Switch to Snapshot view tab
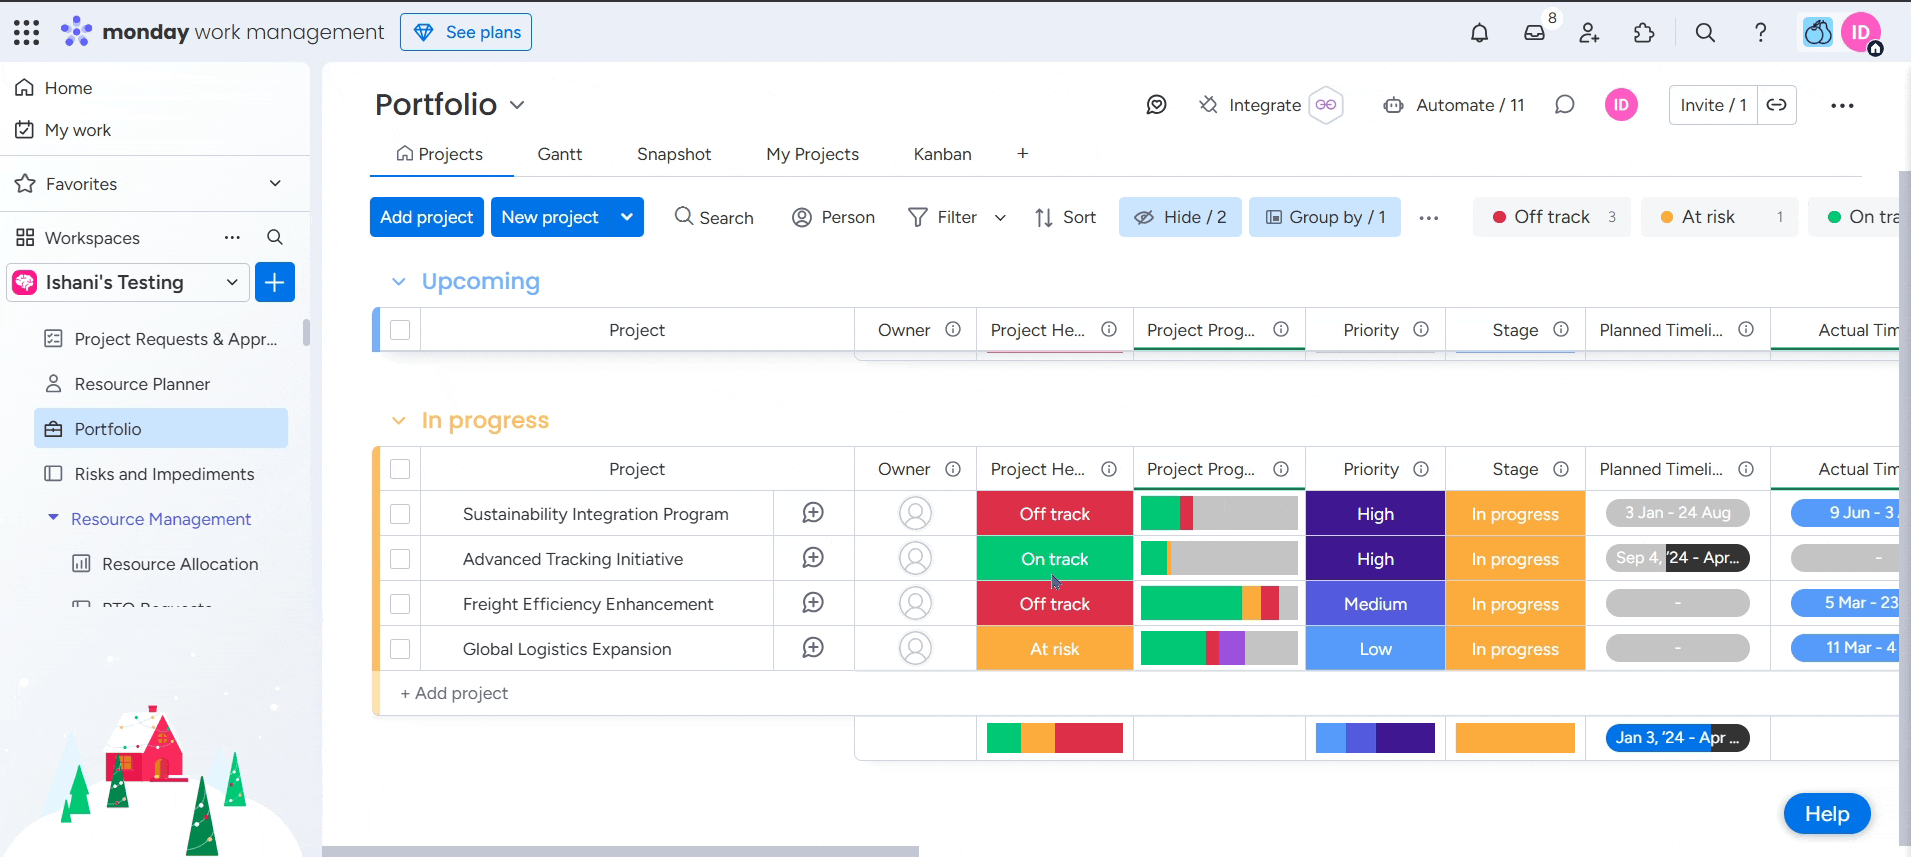 [x=674, y=154]
